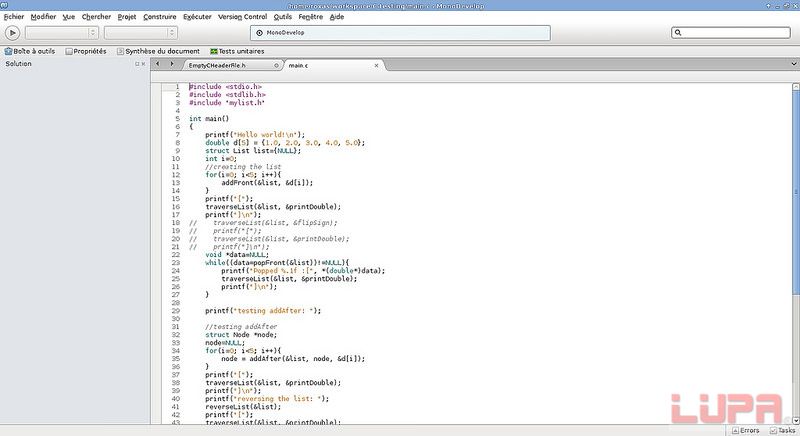Click the MonoDevelop status icon

coord(259,33)
